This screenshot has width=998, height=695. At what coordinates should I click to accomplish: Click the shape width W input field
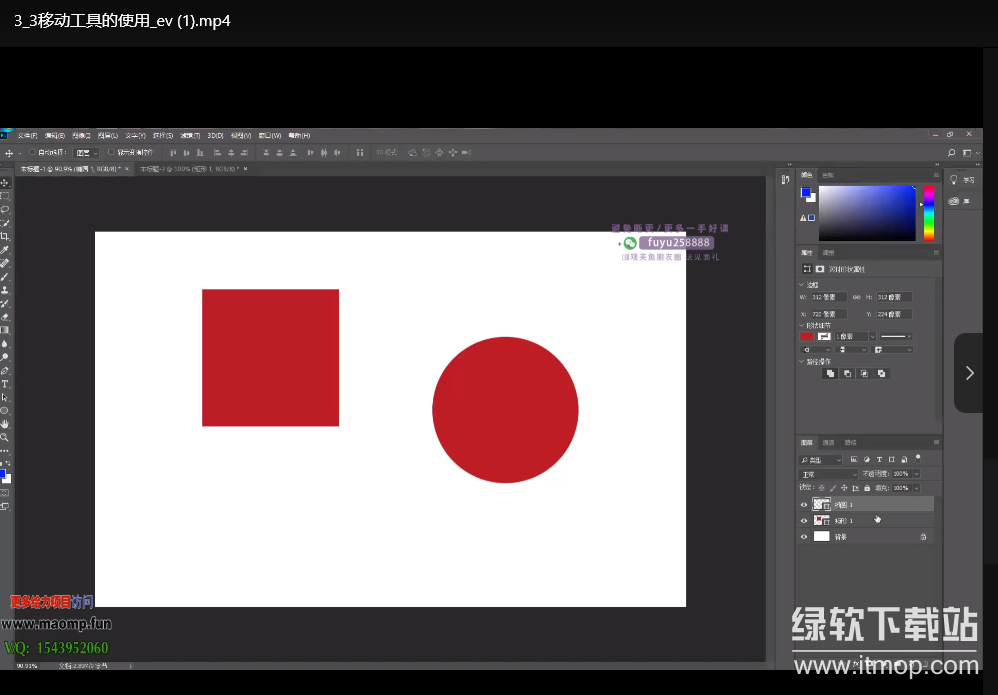coord(828,297)
